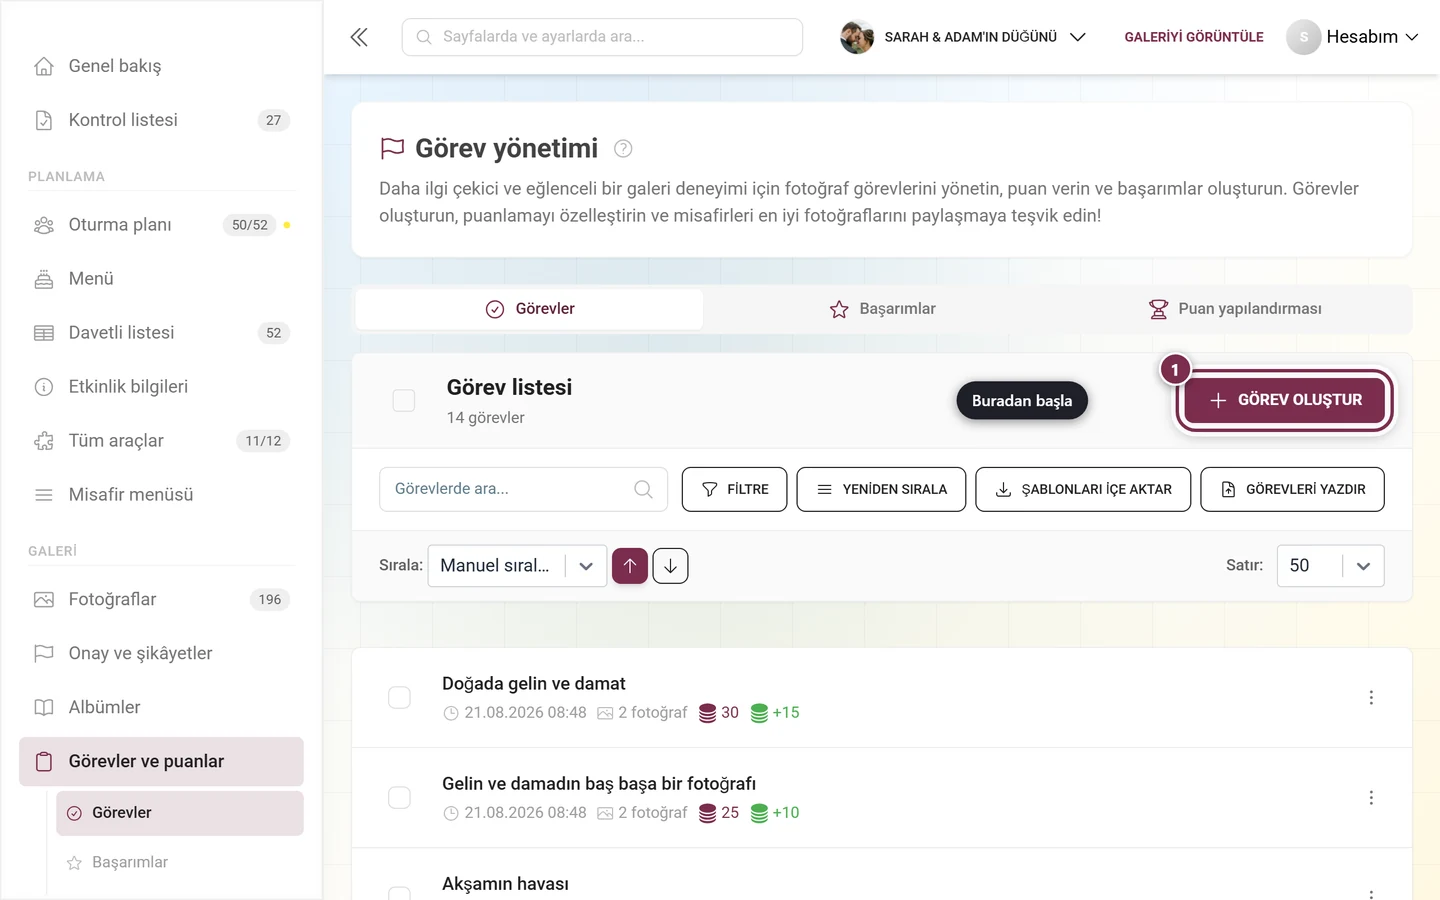Click the help question mark beside Görev yönetimi
The height and width of the screenshot is (900, 1440).
[x=623, y=149]
